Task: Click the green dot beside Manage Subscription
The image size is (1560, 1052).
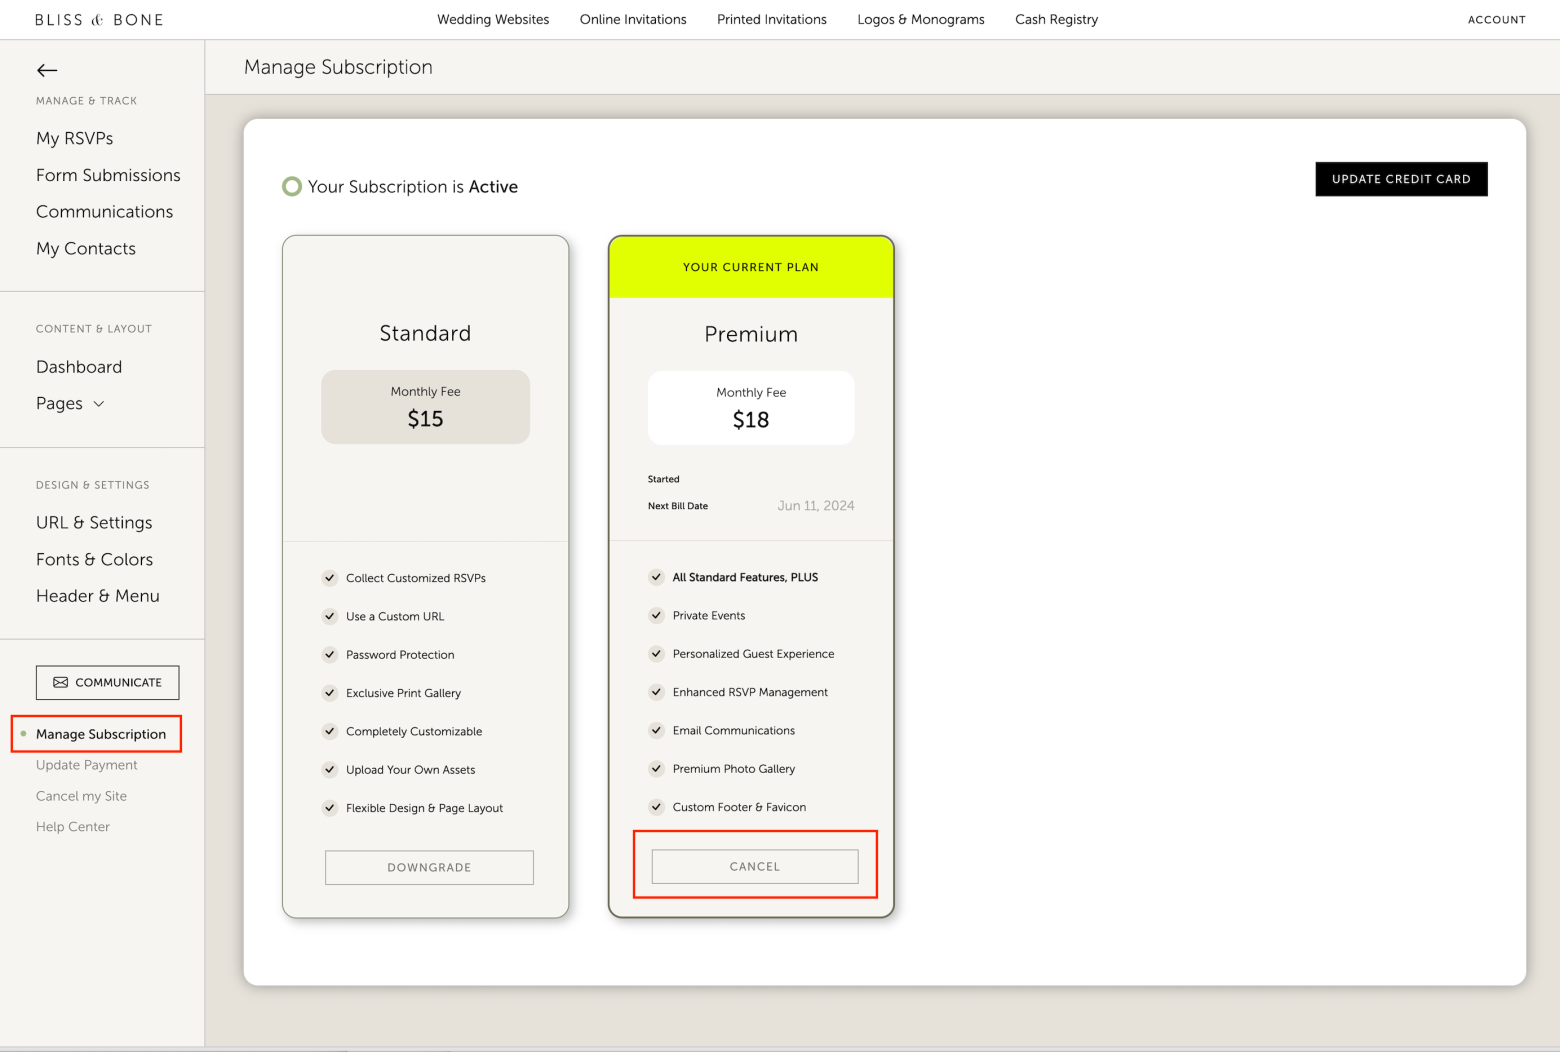Action: 23,733
